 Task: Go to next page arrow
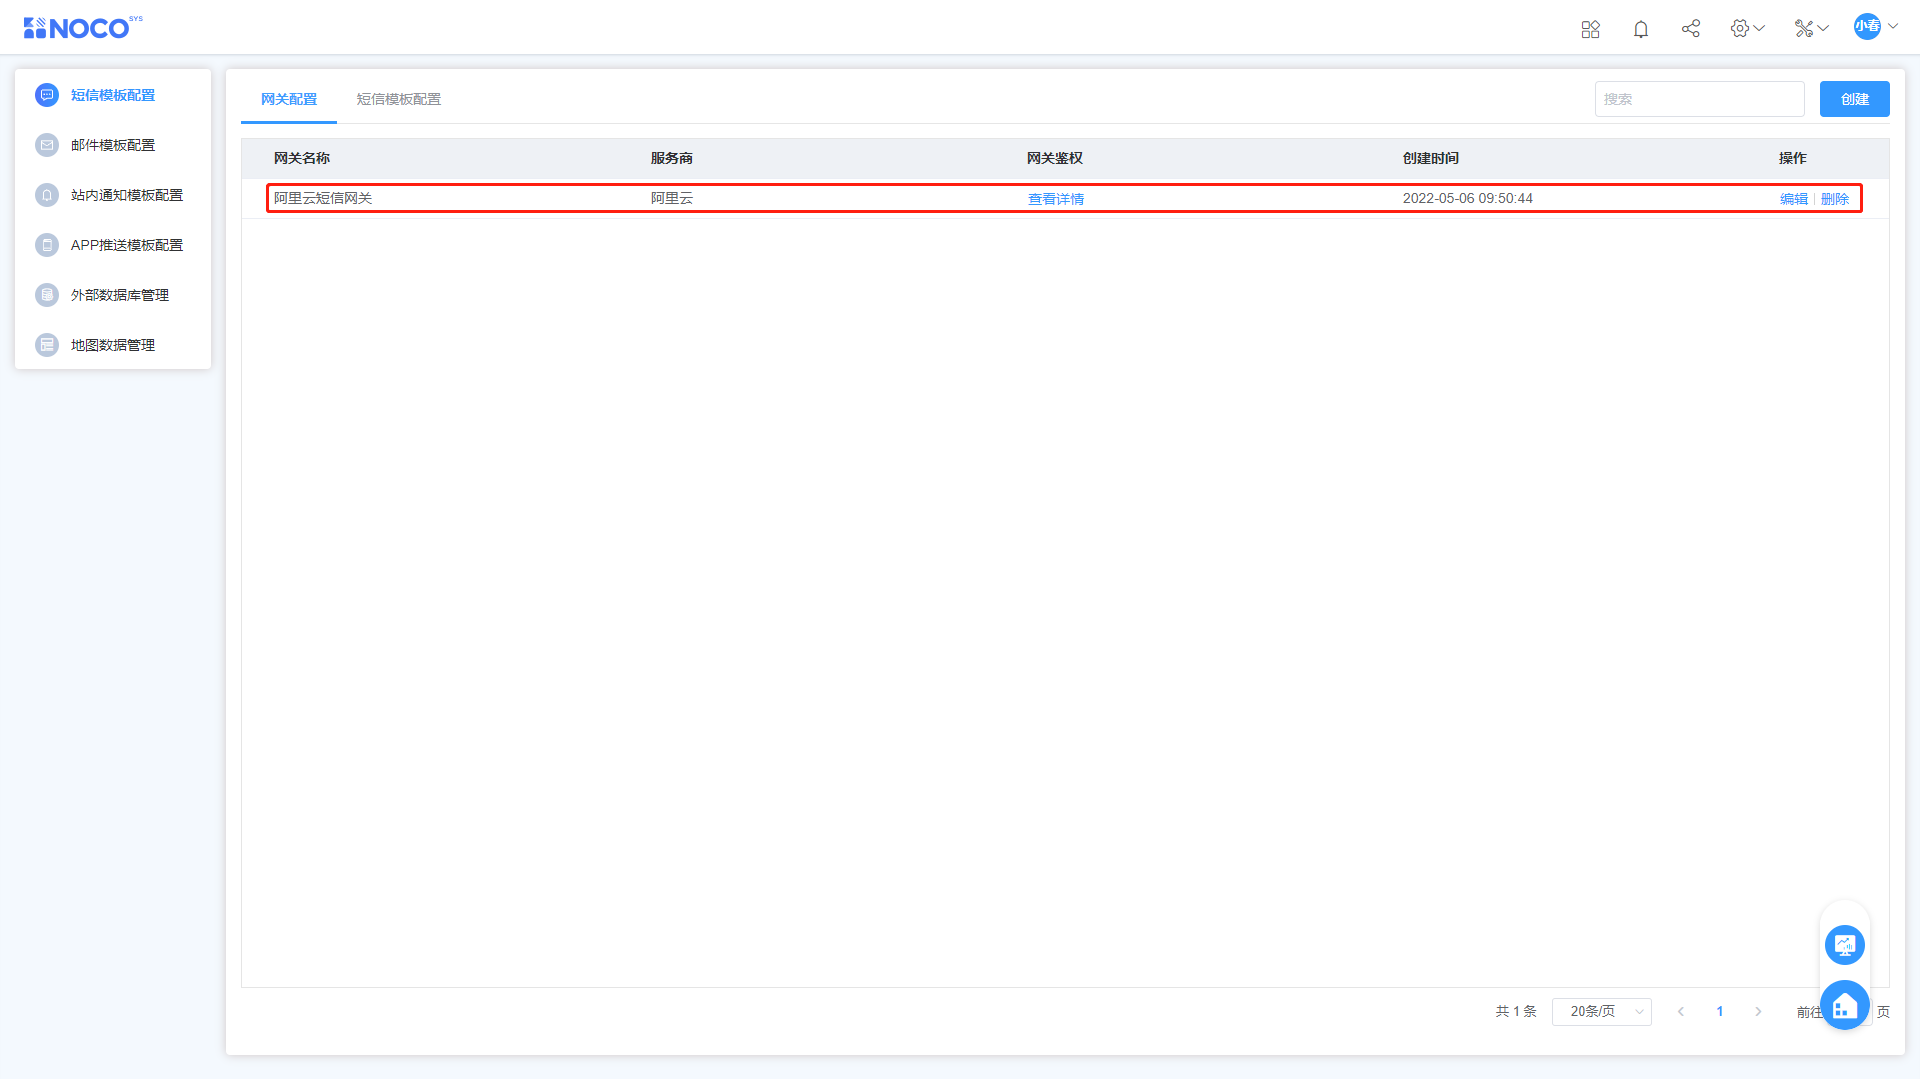[x=1758, y=1012]
